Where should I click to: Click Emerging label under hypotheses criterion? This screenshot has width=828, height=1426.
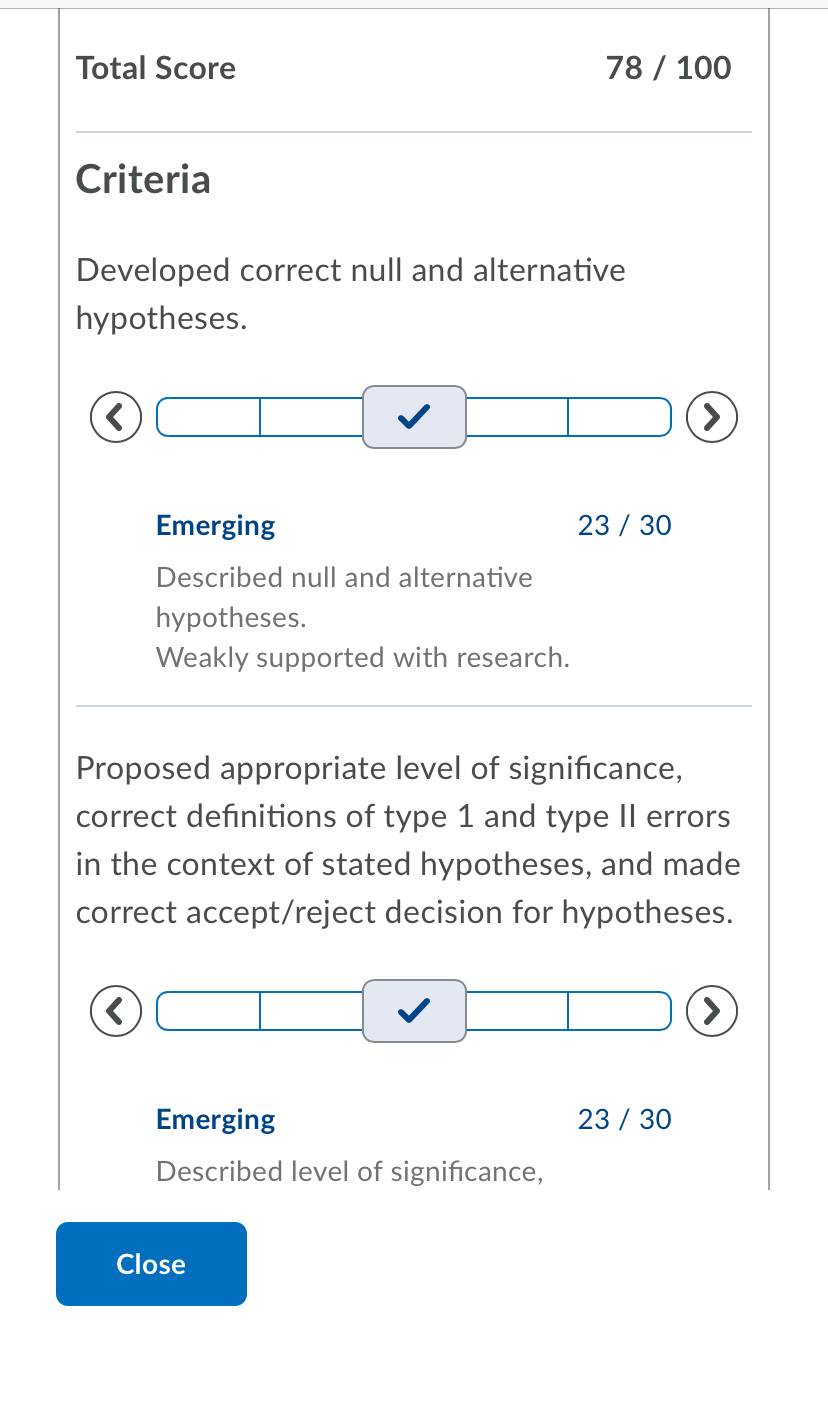215,526
